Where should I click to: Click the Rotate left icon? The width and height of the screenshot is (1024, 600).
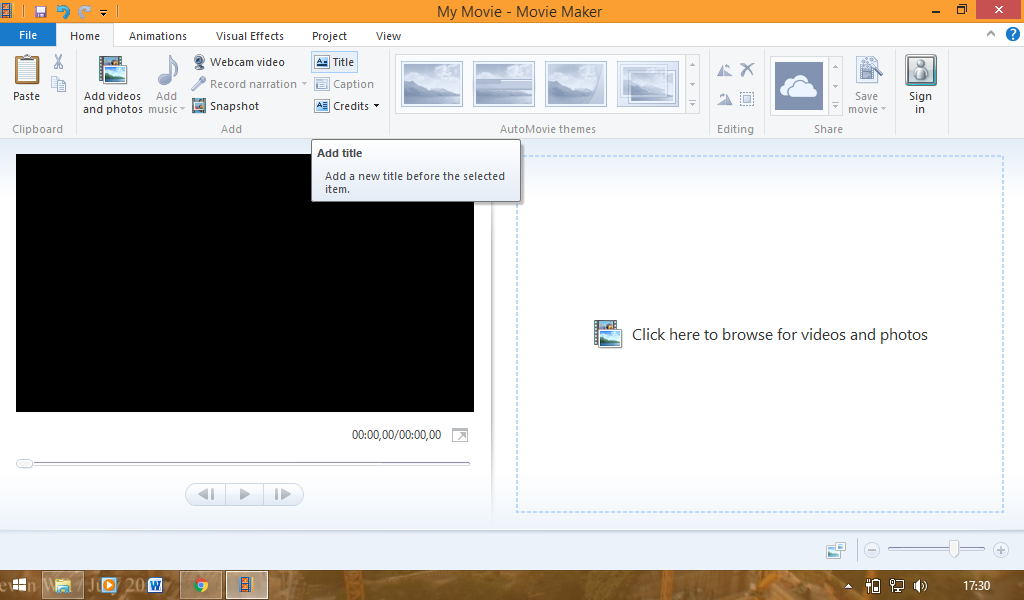725,70
